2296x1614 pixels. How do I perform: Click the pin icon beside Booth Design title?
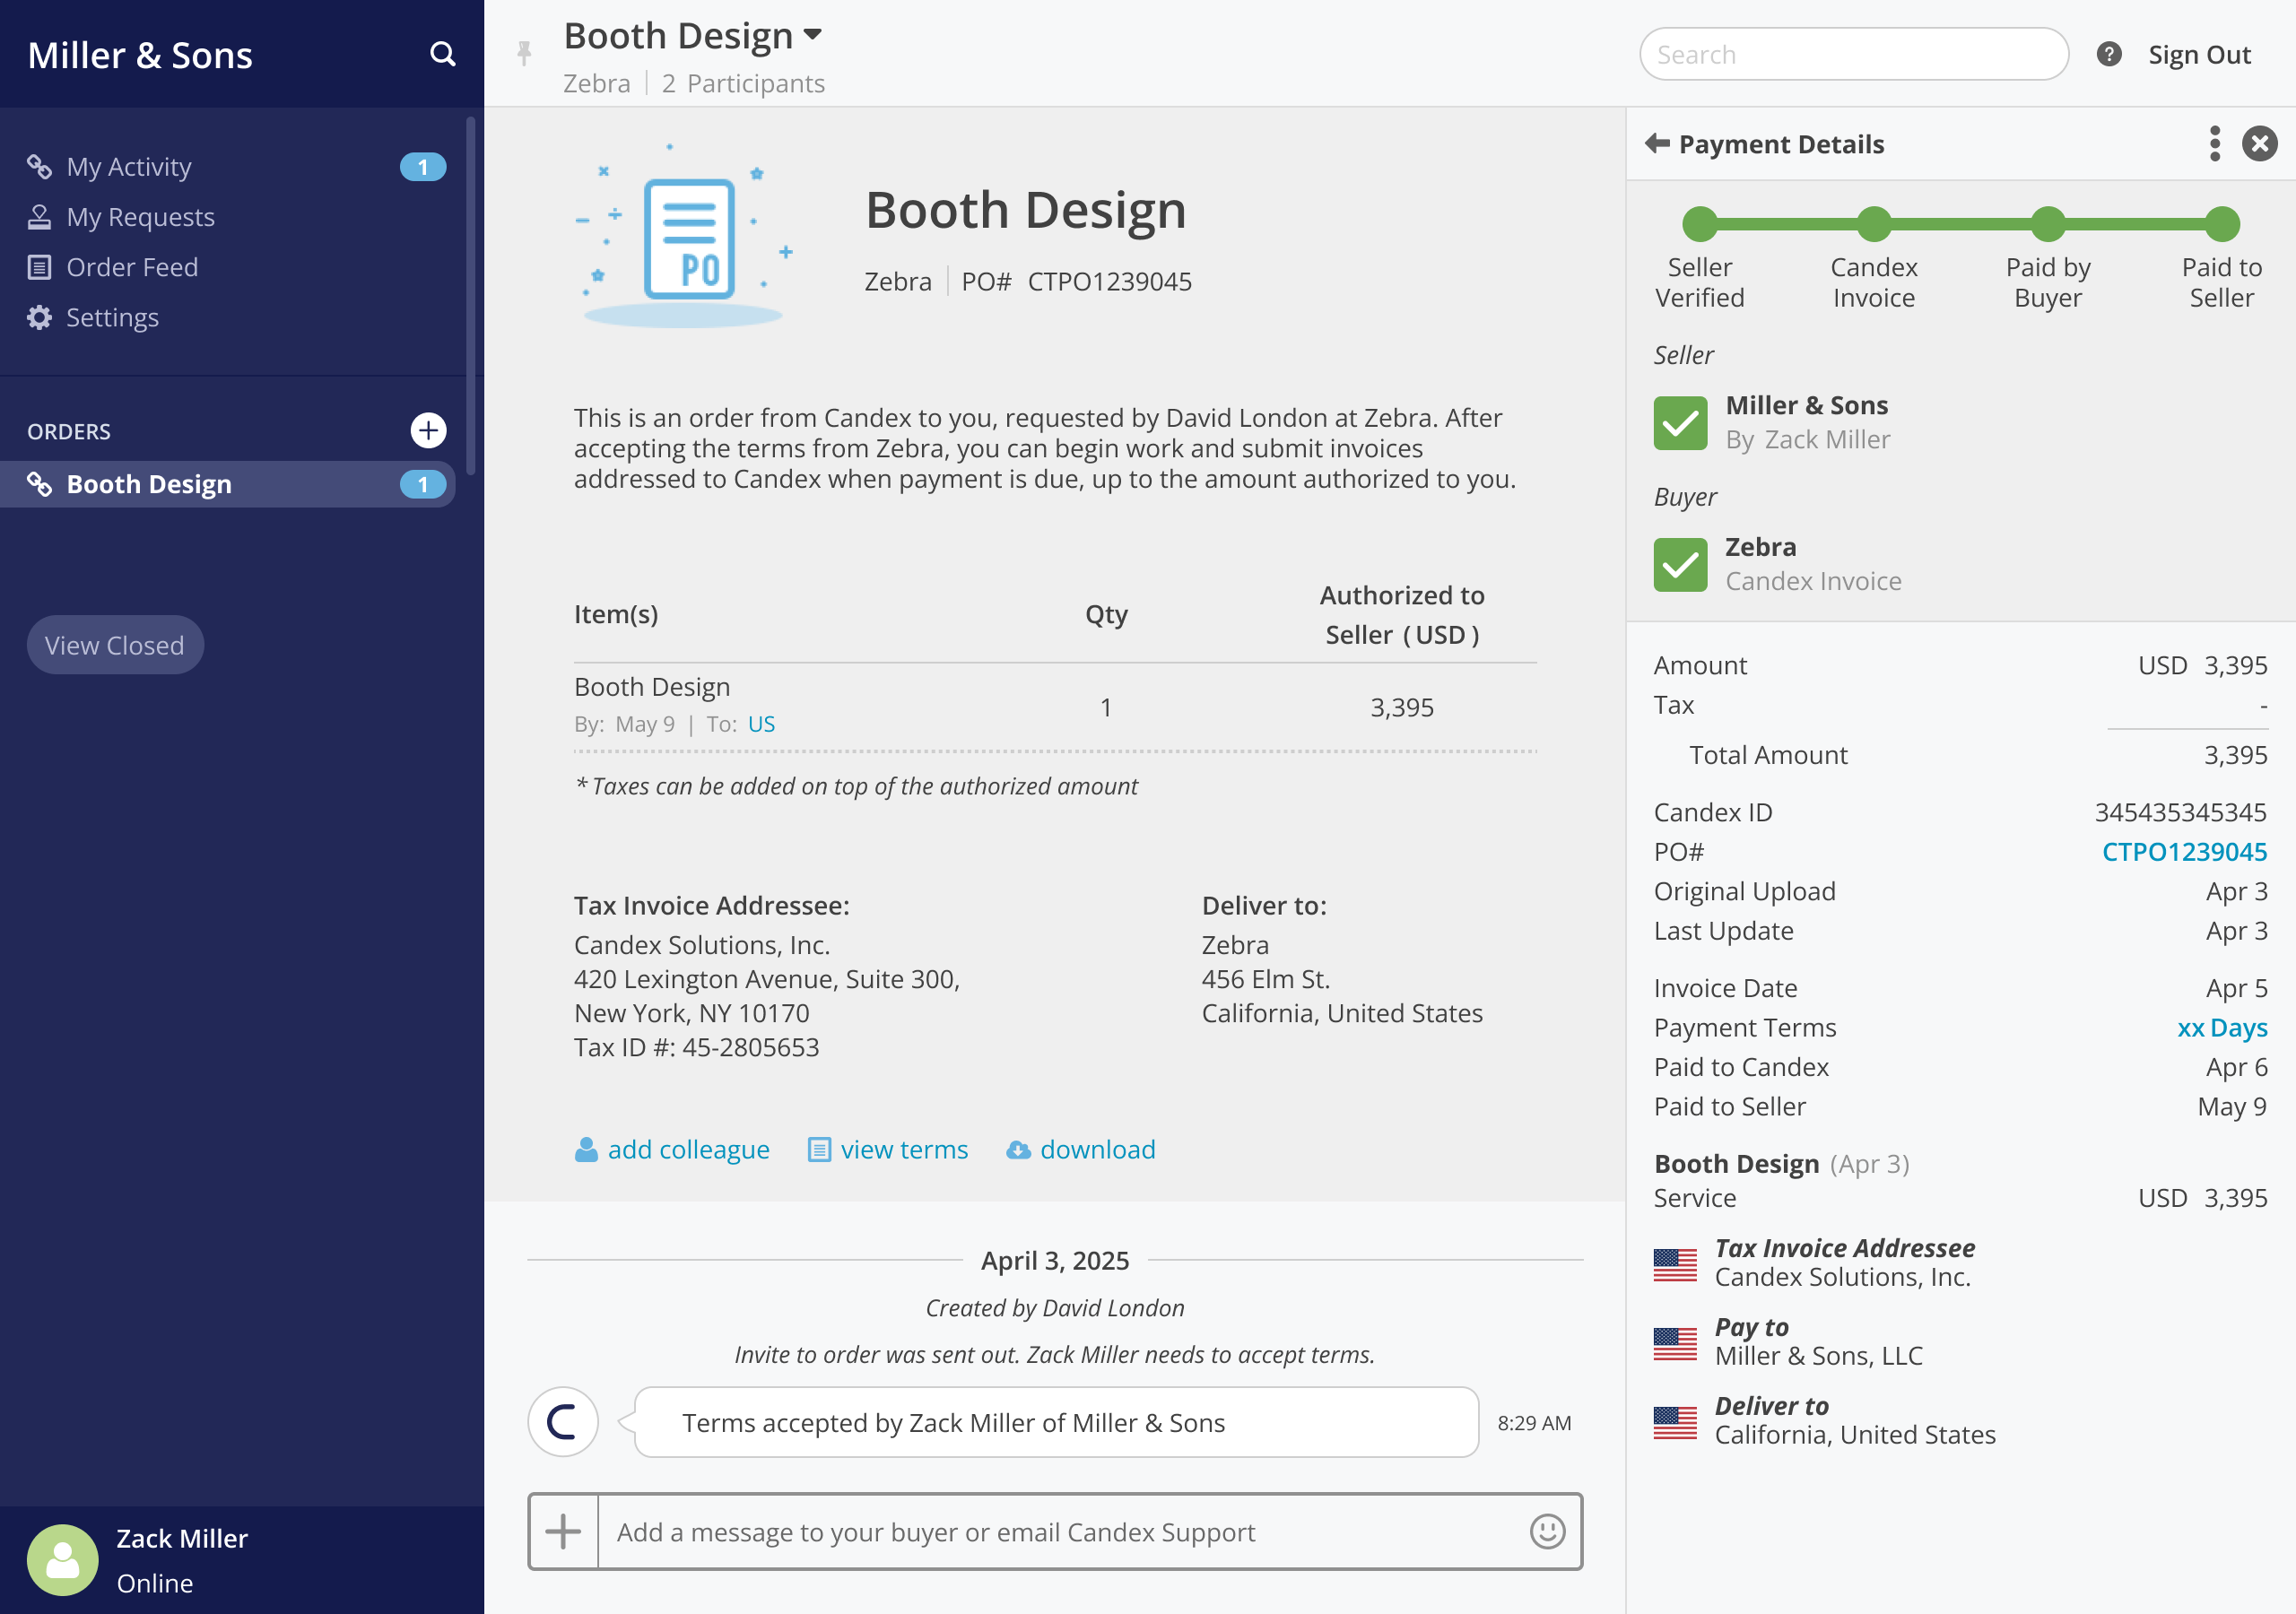tap(524, 54)
